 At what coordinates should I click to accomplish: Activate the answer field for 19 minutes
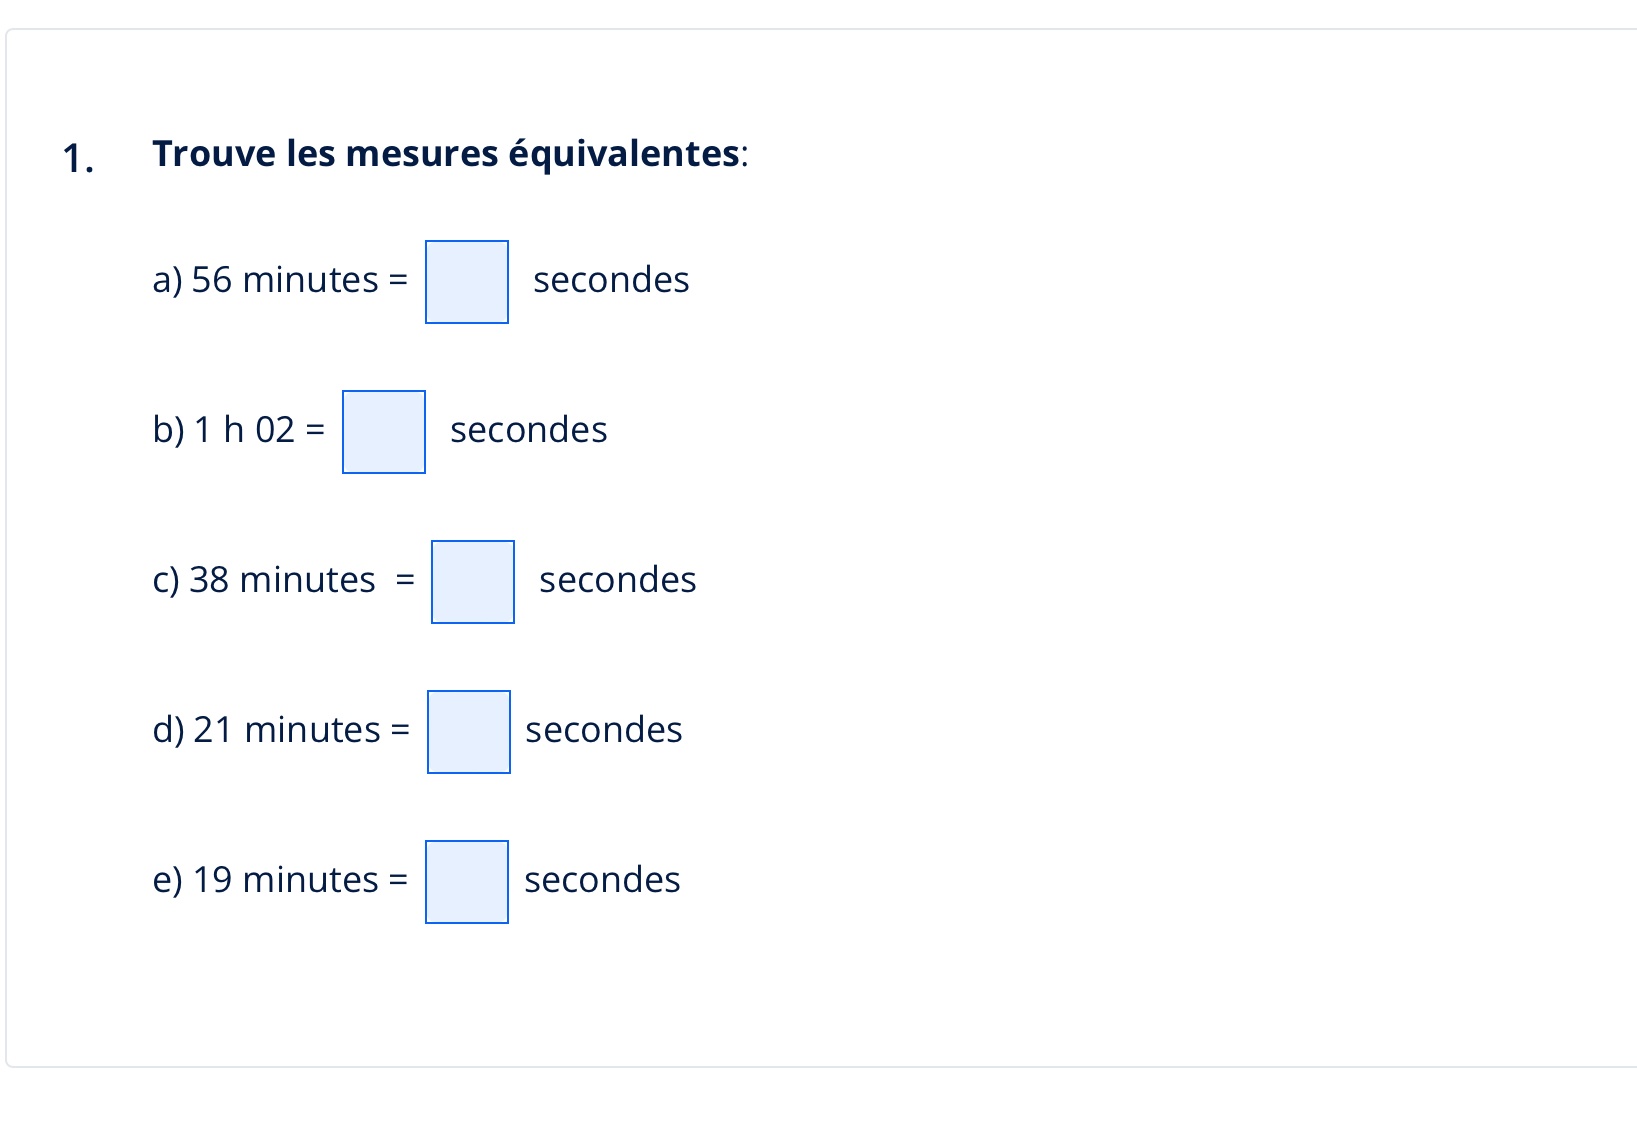pos(467,882)
